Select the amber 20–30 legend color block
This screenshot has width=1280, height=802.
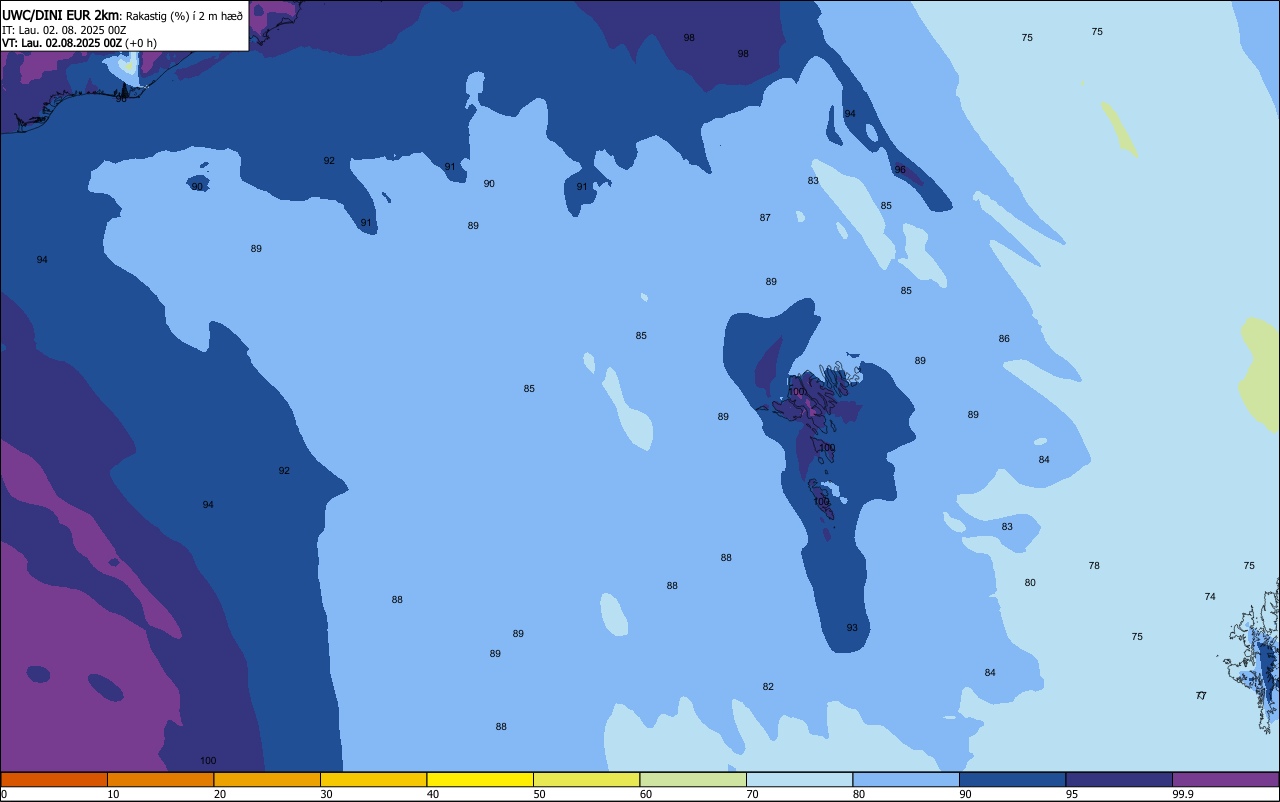(x=267, y=779)
